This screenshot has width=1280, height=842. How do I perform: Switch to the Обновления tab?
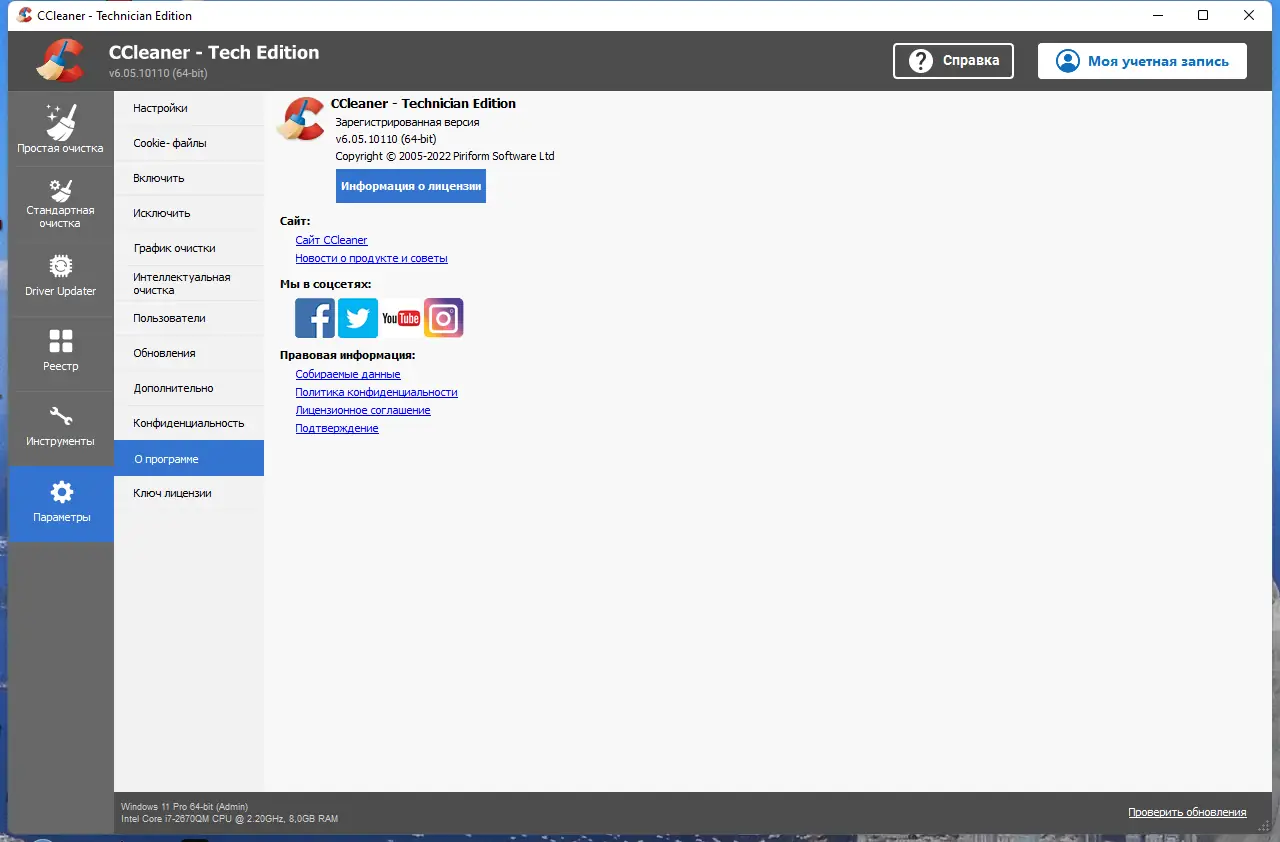click(x=189, y=353)
